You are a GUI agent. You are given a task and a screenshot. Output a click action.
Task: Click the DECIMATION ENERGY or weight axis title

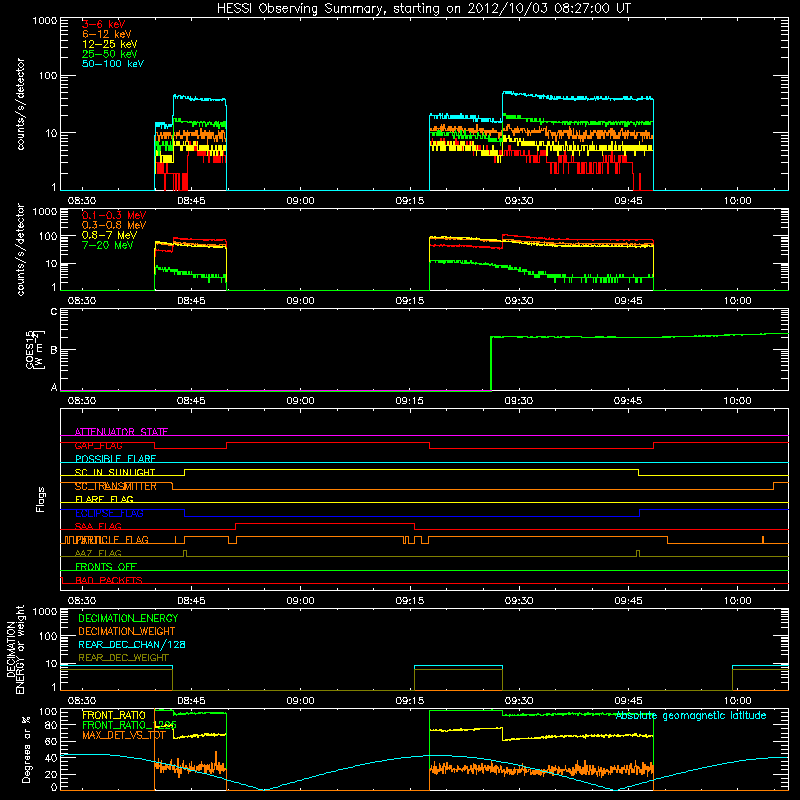[x=15, y=649]
